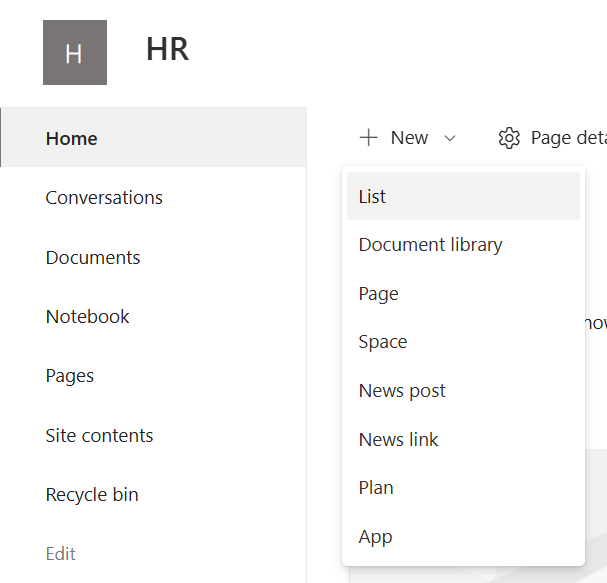Screen dimensions: 607x583
Task: Collapse the New dropdown chevron
Action: [450, 139]
